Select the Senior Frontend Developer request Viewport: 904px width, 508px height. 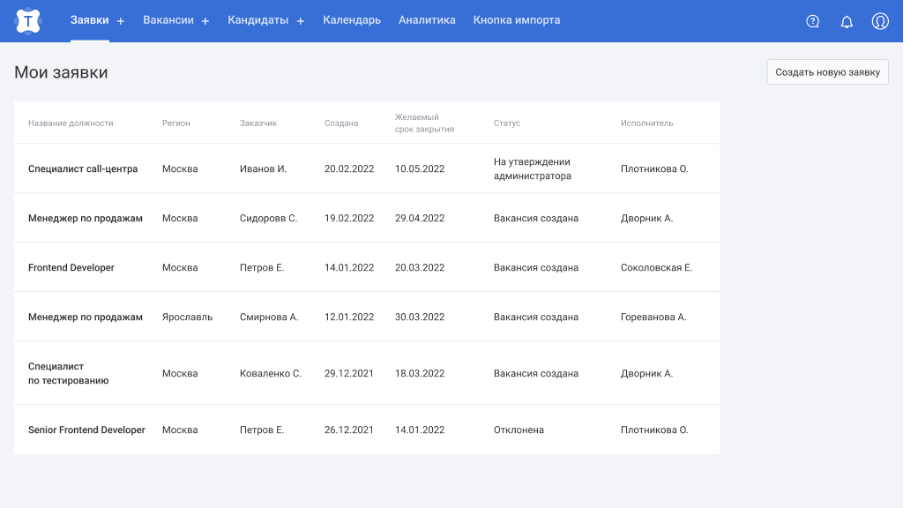[x=86, y=430]
